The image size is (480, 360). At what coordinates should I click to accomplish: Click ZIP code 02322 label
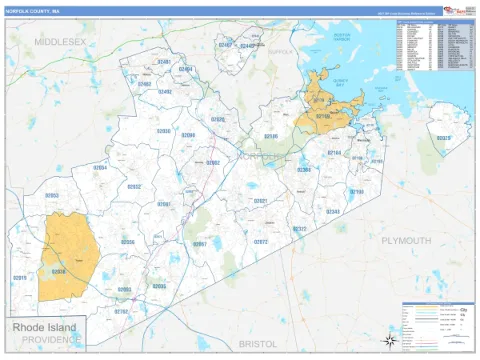299,229
